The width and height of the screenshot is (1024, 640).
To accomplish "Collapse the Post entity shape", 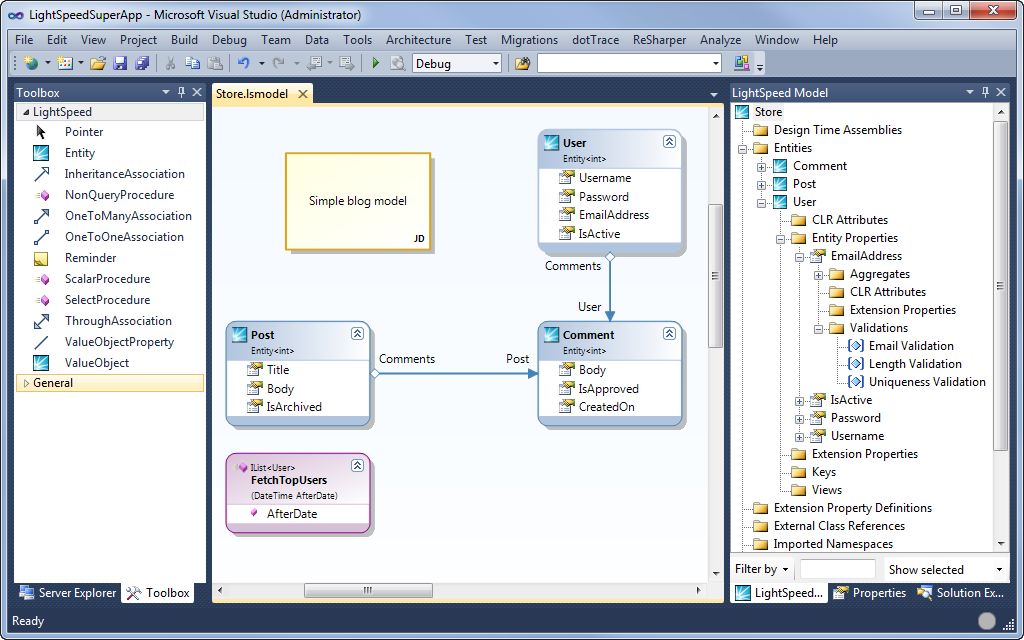I will pyautogui.click(x=357, y=334).
